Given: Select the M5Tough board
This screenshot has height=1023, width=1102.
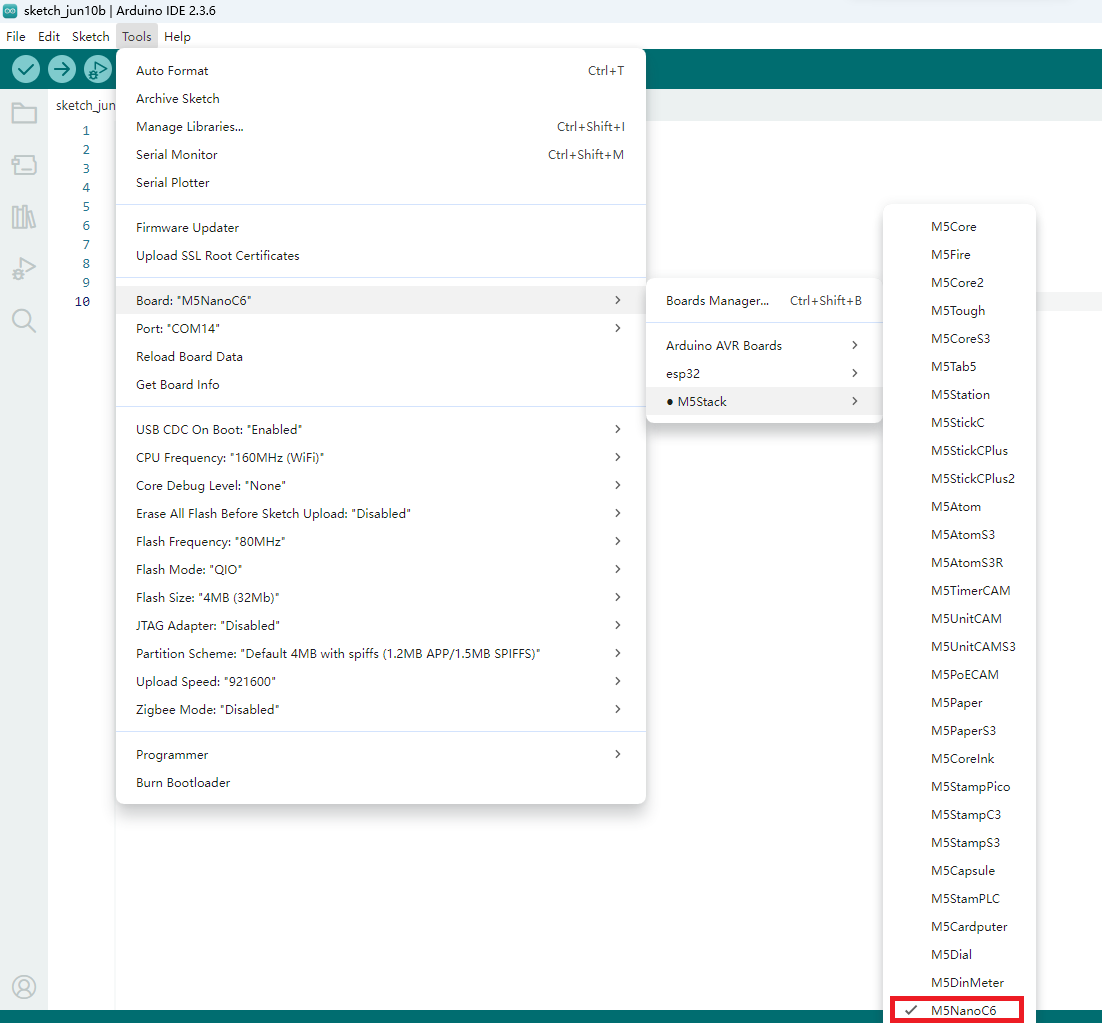Looking at the screenshot, I should (959, 311).
